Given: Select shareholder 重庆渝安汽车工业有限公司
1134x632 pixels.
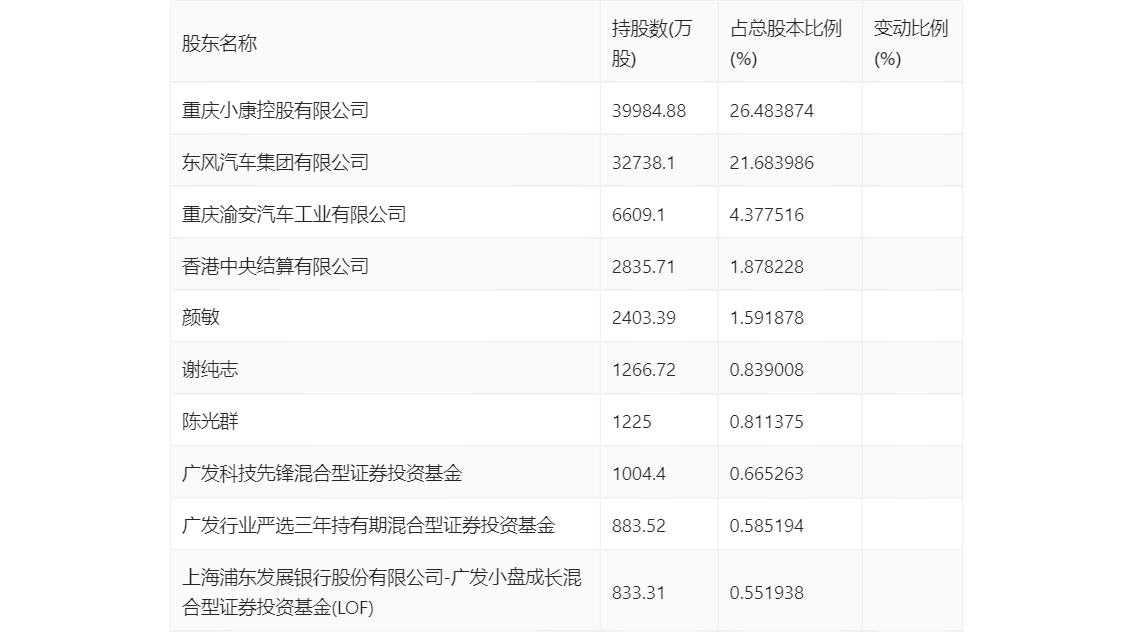Looking at the screenshot, I should pos(294,215).
